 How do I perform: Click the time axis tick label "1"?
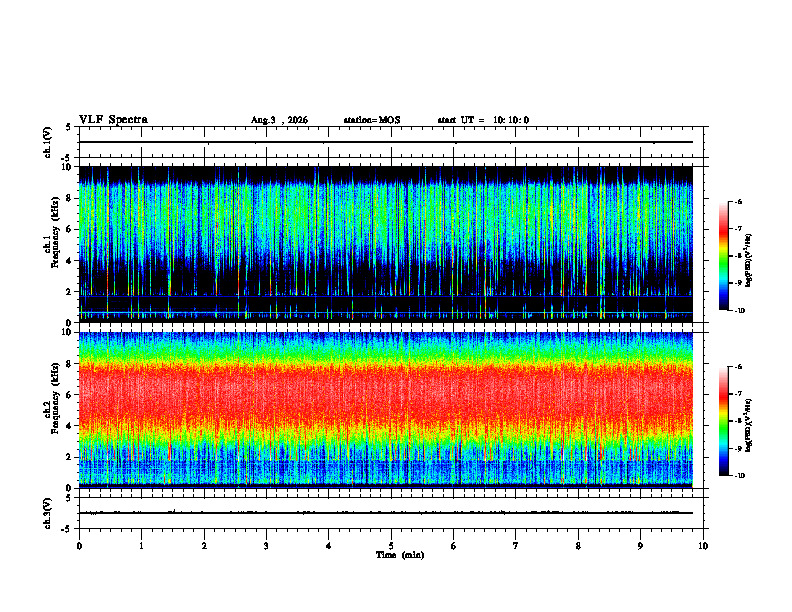click(141, 546)
